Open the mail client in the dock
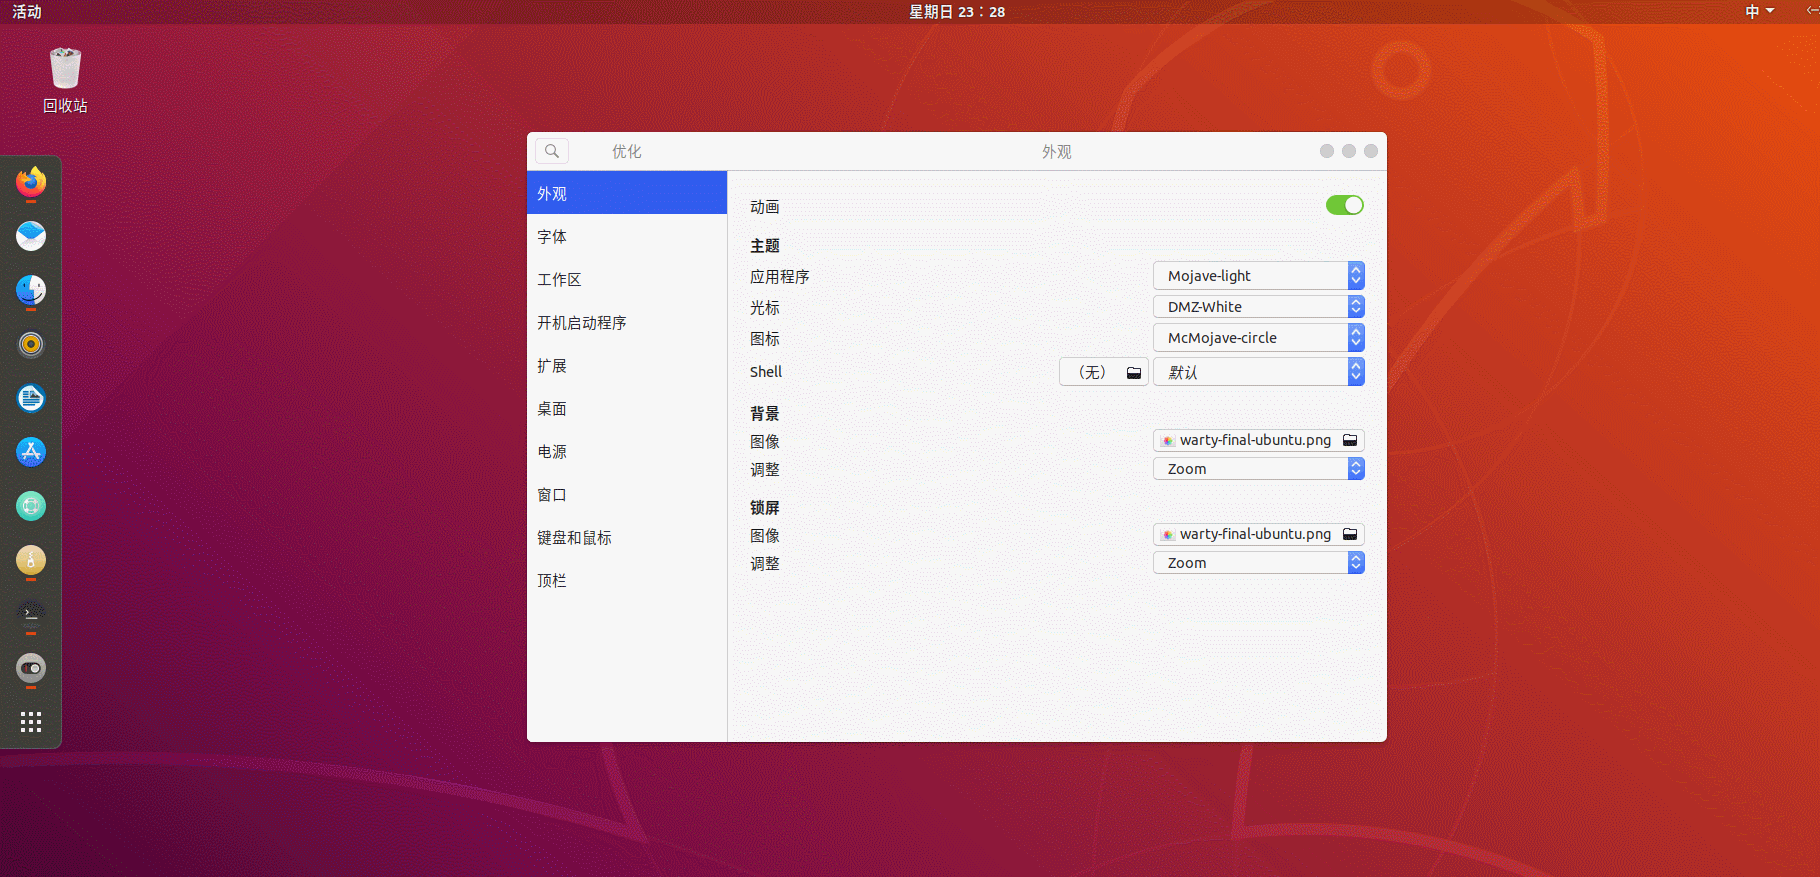Screen dimensions: 1820x877 point(31,236)
